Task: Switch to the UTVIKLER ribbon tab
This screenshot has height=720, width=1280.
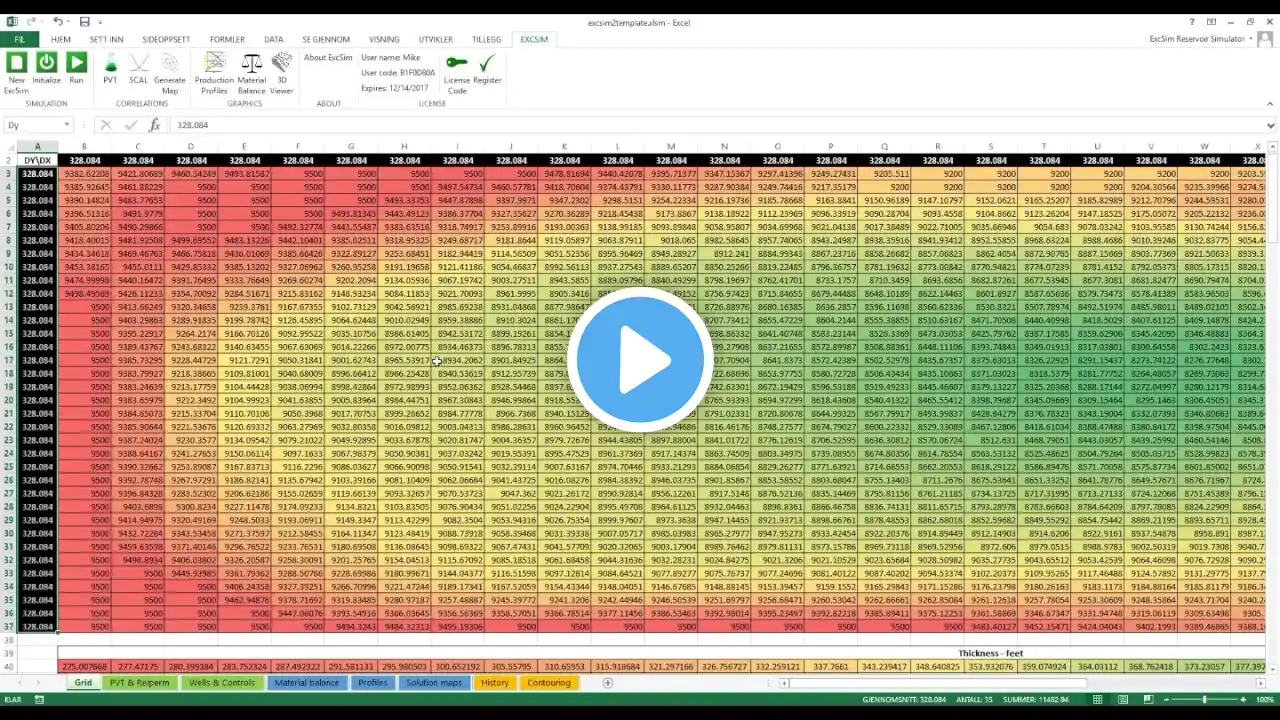Action: pos(436,40)
